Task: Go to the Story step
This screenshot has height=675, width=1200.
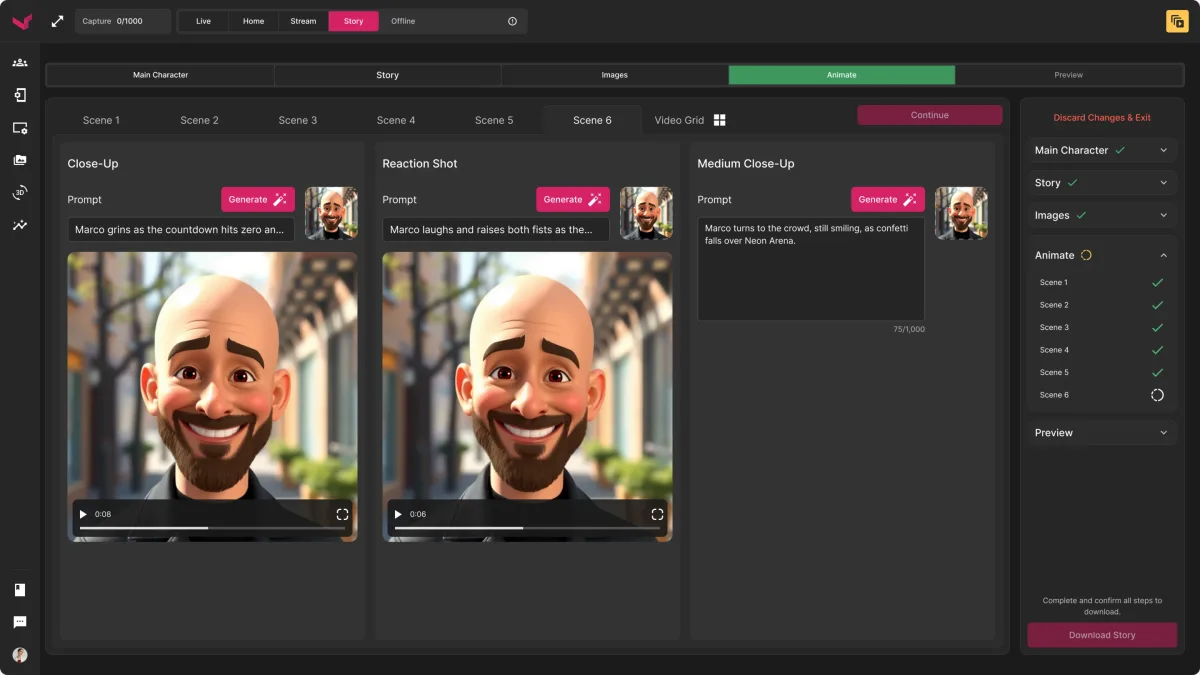Action: point(388,75)
